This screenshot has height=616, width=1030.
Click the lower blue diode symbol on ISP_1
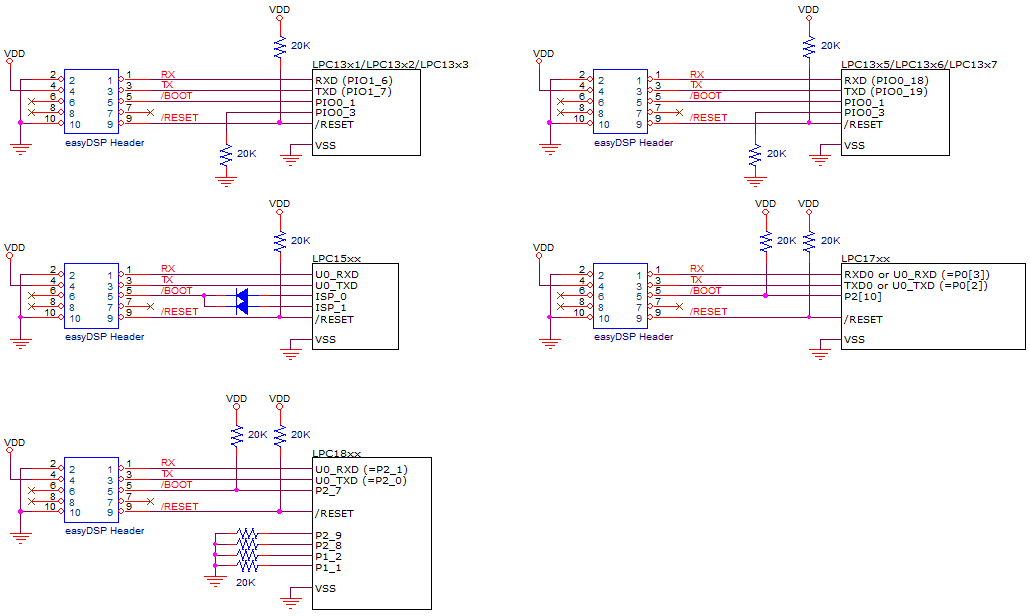click(241, 308)
